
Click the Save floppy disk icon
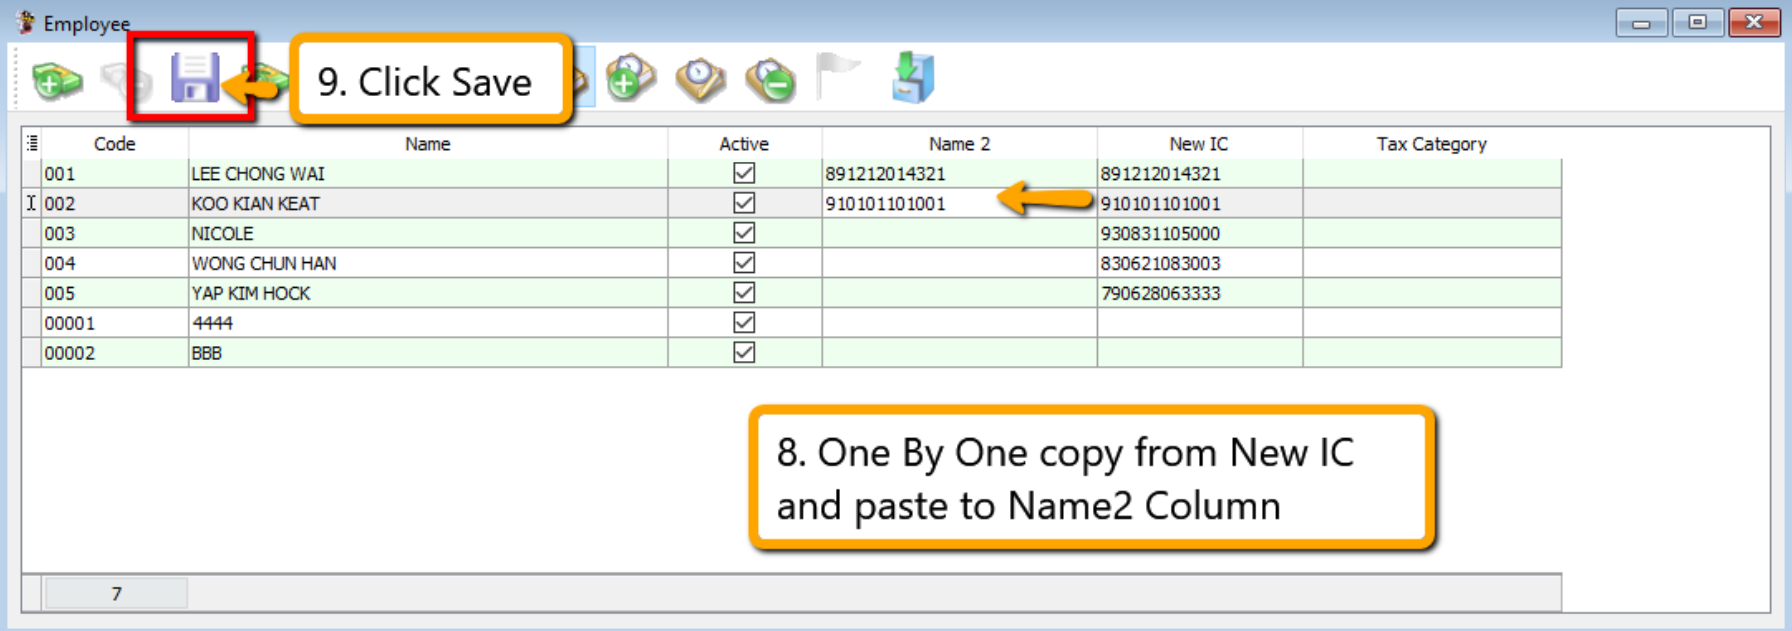tap(194, 78)
